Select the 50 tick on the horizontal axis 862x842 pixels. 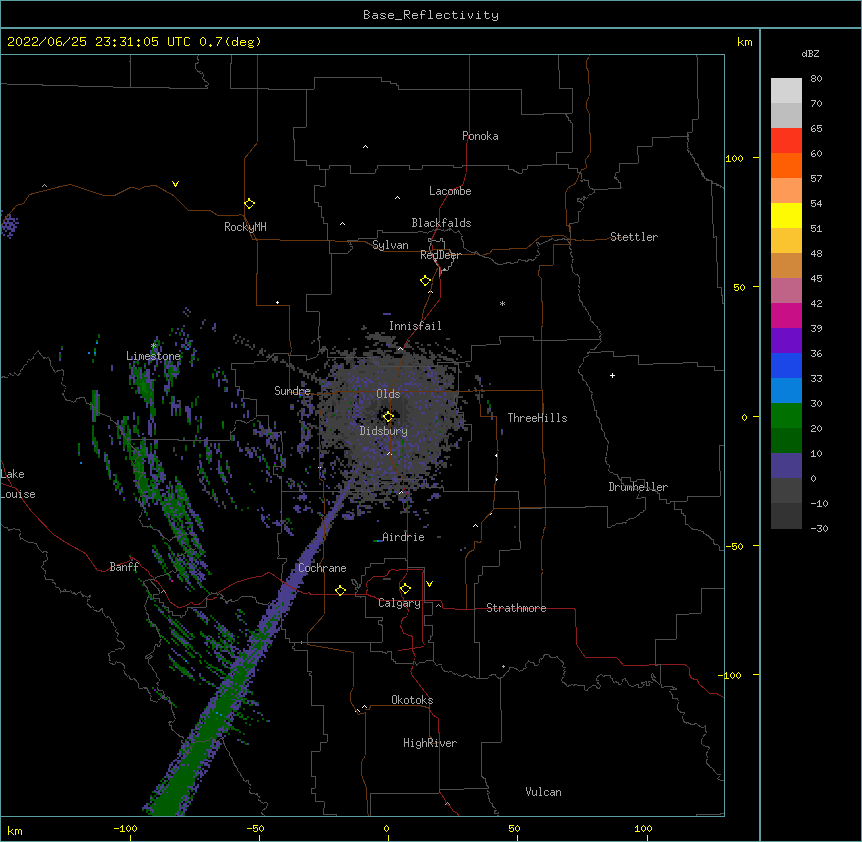click(x=514, y=829)
